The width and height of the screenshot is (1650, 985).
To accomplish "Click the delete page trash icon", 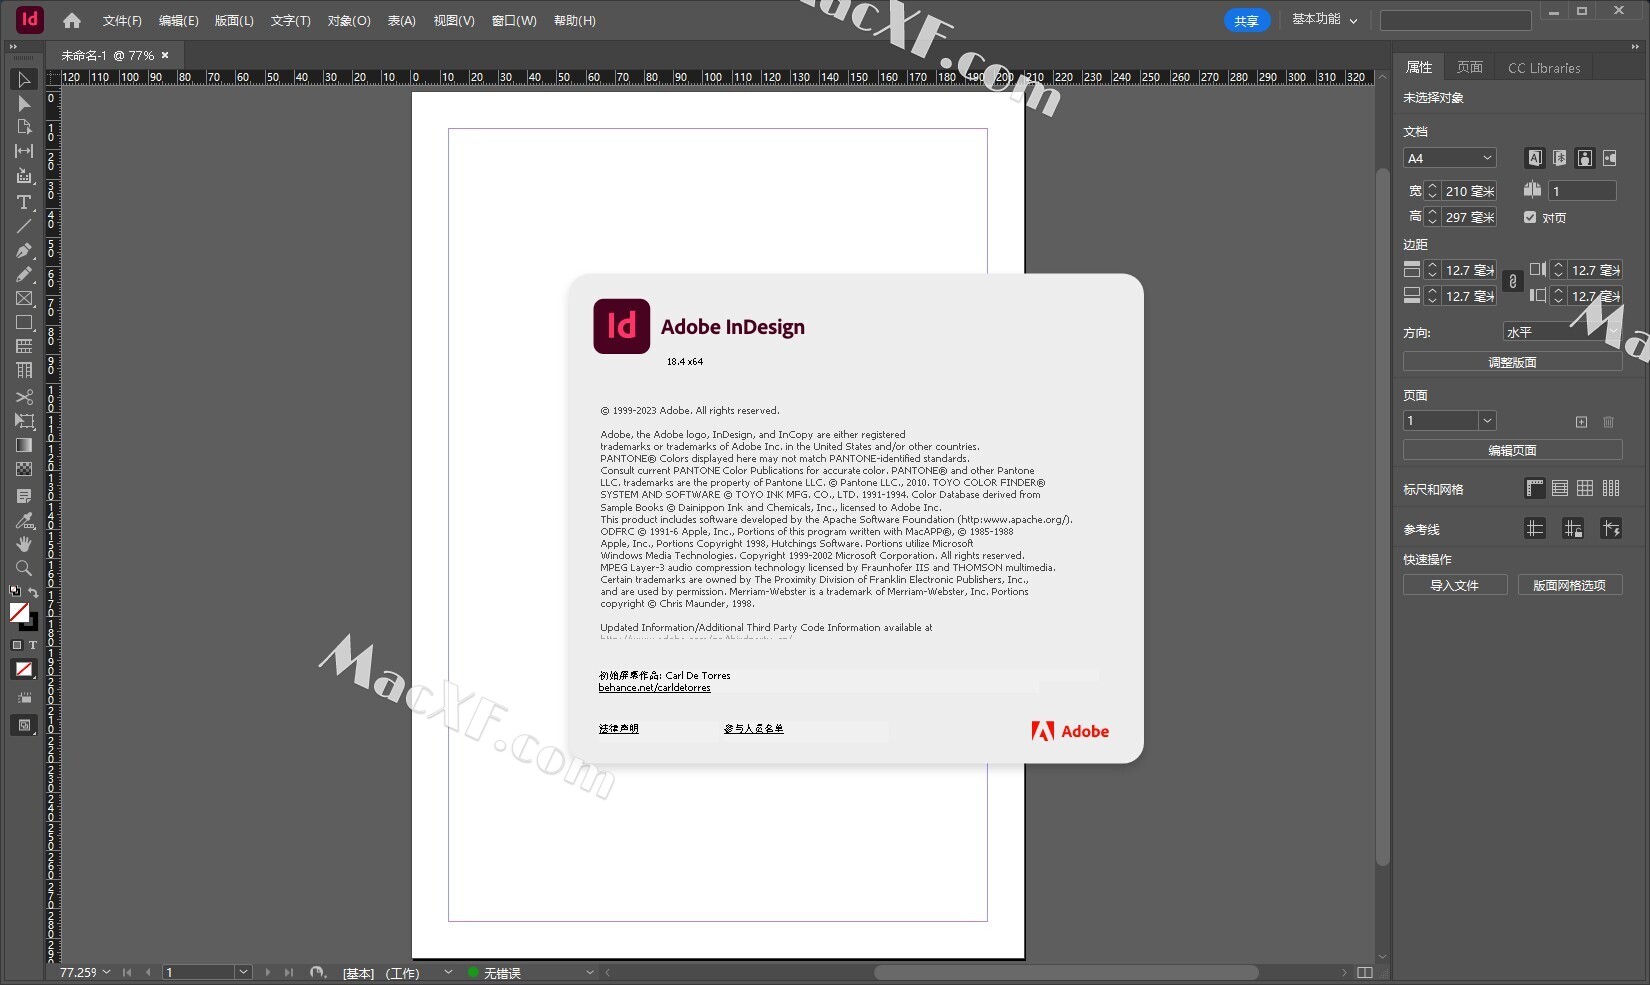I will pyautogui.click(x=1608, y=422).
